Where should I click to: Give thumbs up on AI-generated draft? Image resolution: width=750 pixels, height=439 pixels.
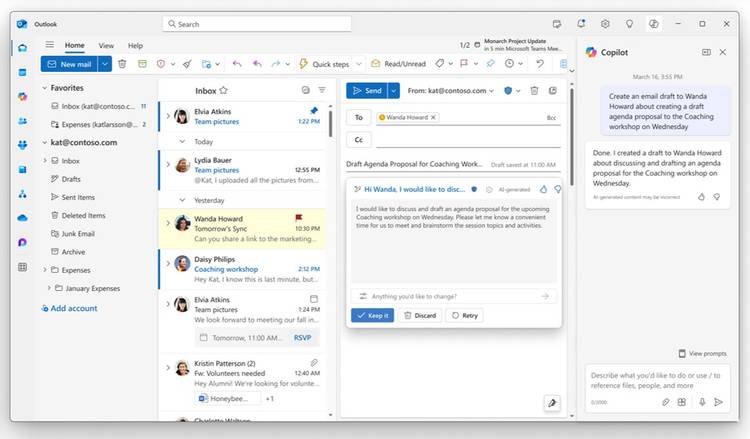pyautogui.click(x=544, y=188)
